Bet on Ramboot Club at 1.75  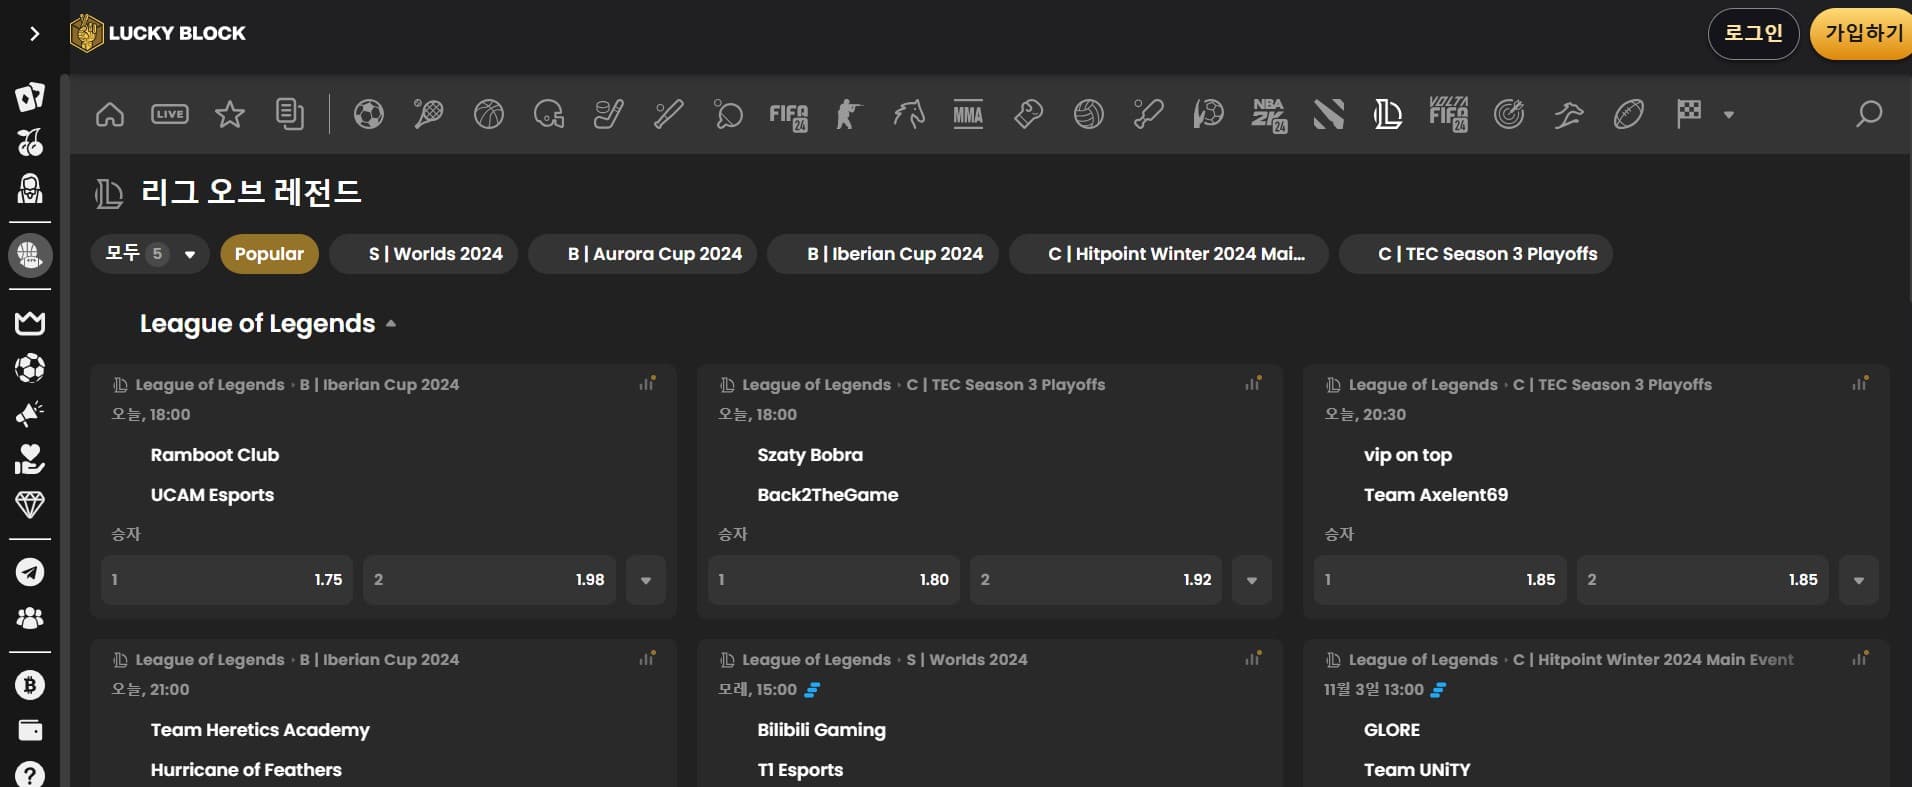click(227, 580)
